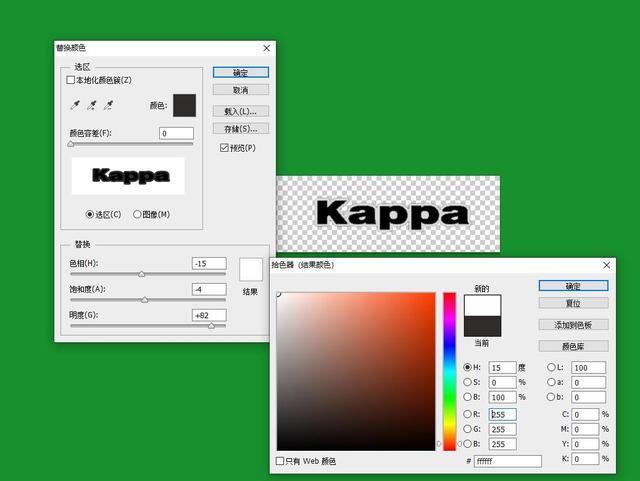The image size is (640, 481).
Task: Select the Selection (C) radio button
Action: point(90,214)
